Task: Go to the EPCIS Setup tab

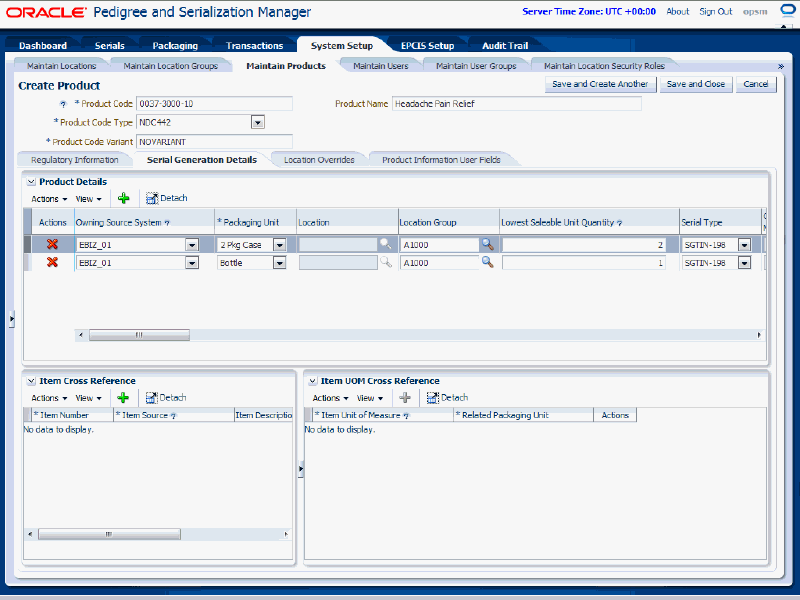Action: (x=428, y=45)
